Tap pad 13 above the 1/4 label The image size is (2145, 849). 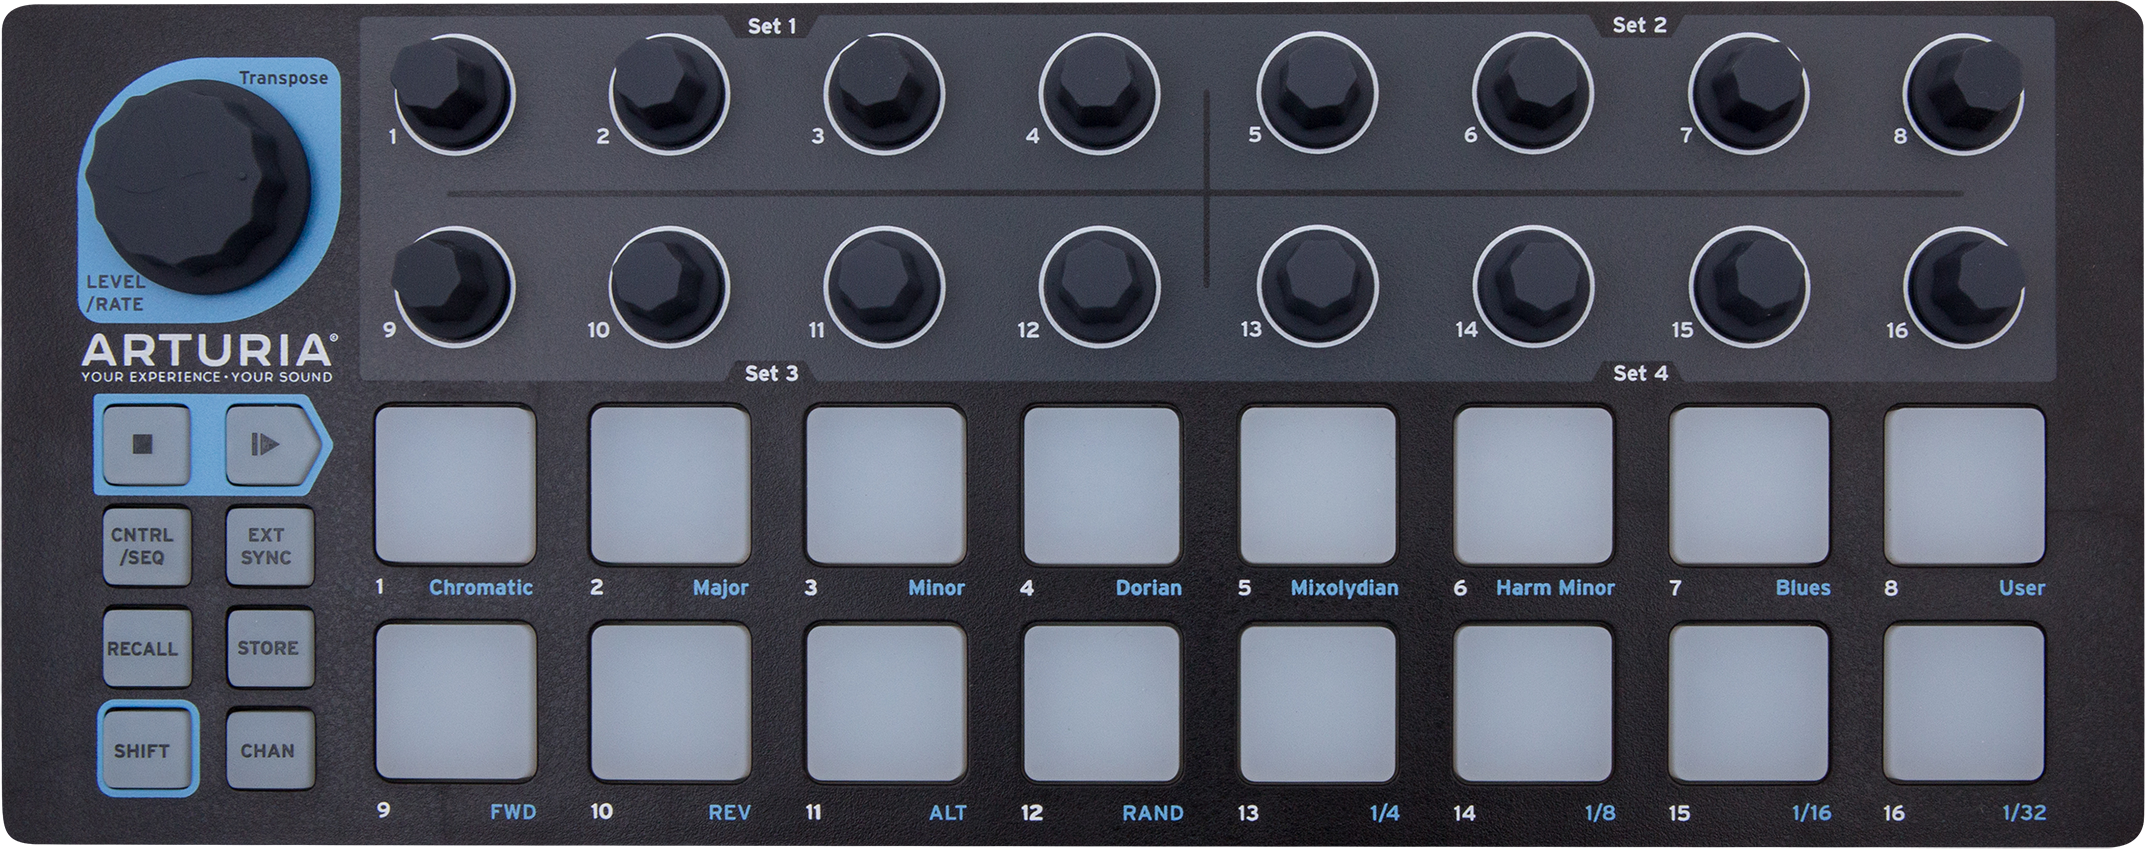1318,703
